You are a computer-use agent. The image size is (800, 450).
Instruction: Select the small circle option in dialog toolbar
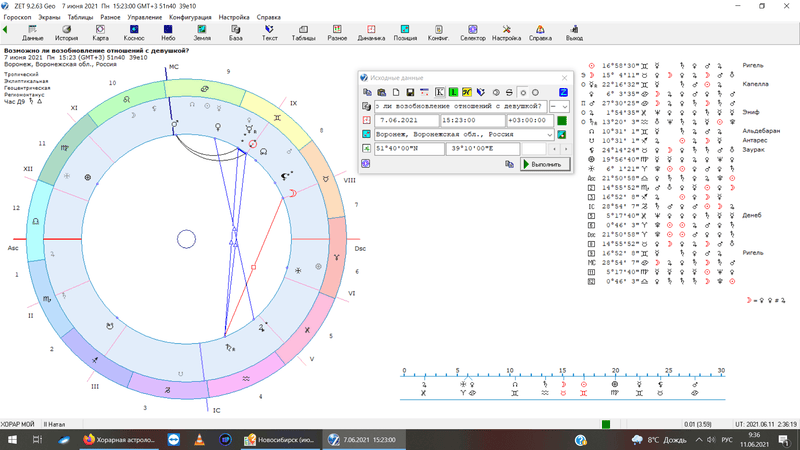pos(522,92)
